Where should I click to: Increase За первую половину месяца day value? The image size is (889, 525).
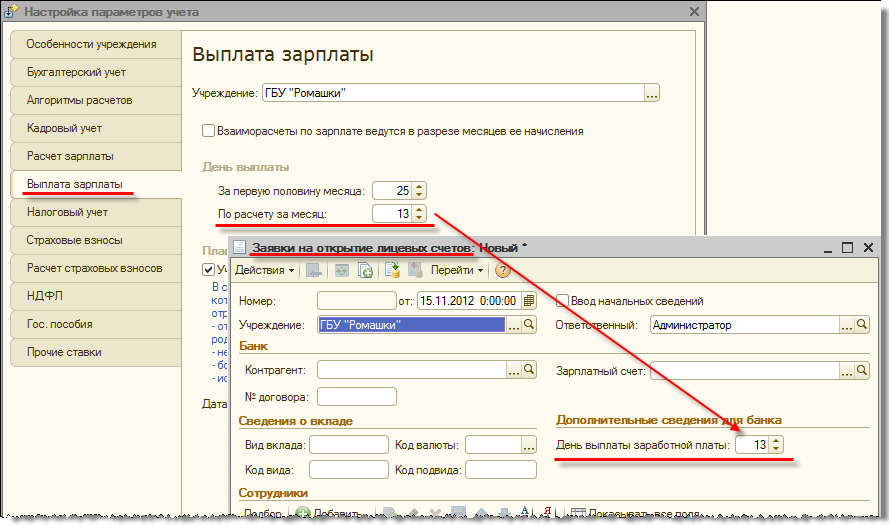(419, 187)
